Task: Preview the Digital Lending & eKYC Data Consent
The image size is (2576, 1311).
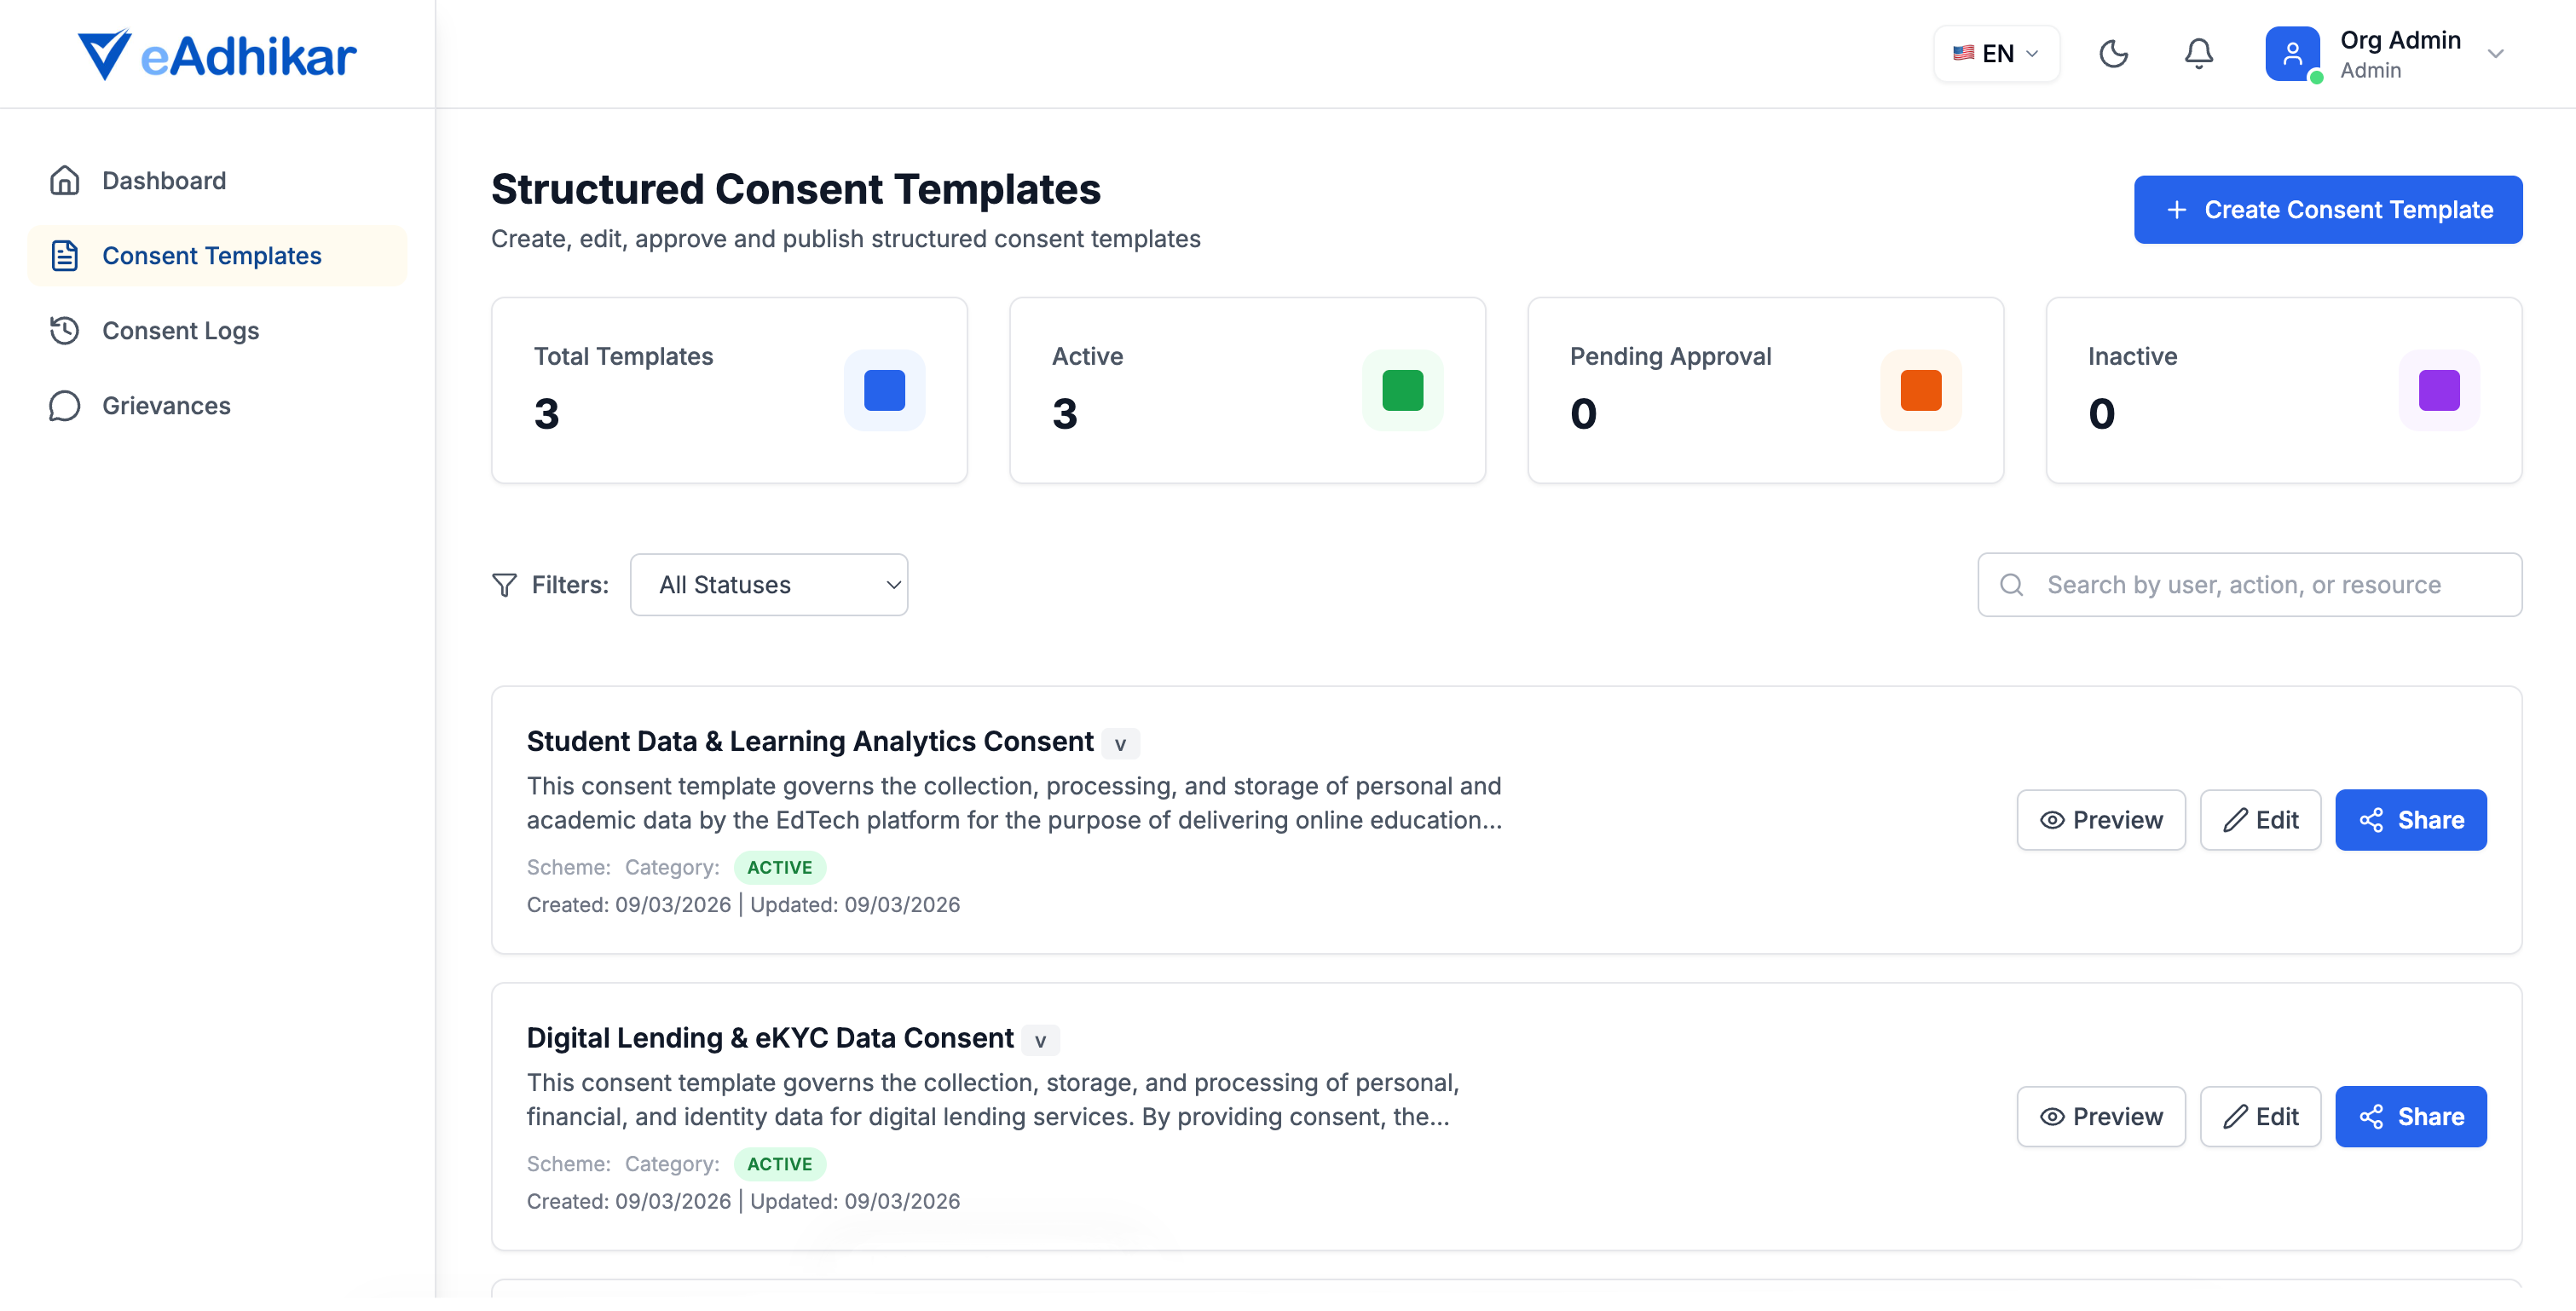Action: point(2101,1116)
